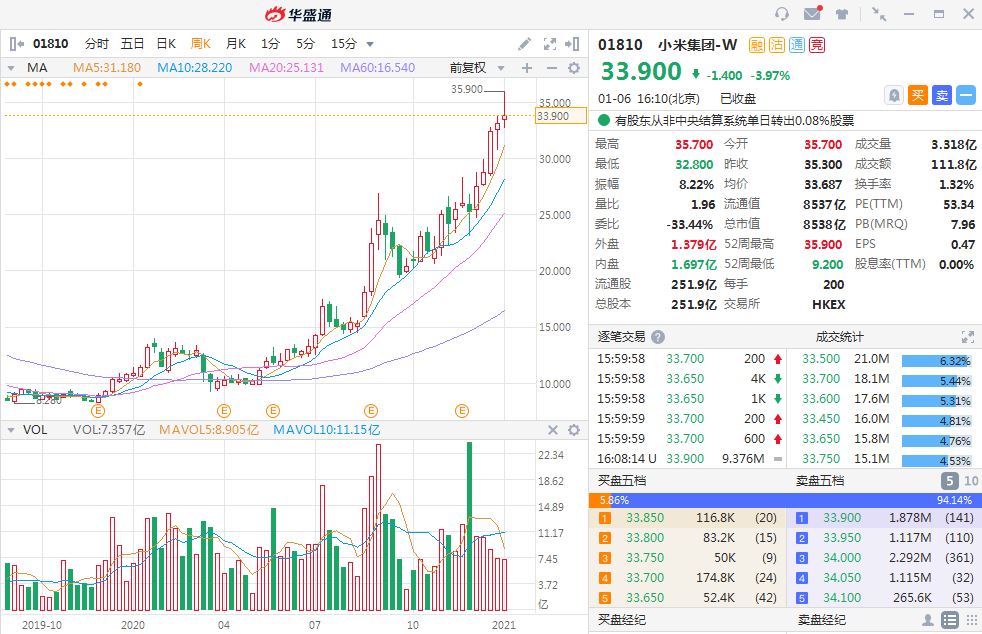The width and height of the screenshot is (982, 634).
Task: Switch to 5分 chart
Action: point(305,44)
